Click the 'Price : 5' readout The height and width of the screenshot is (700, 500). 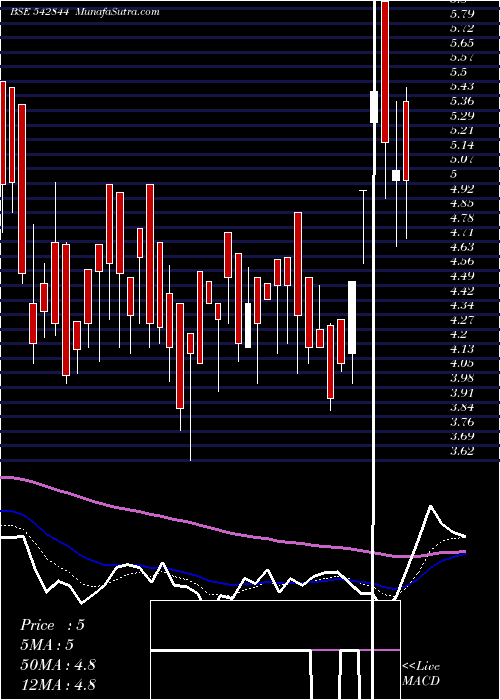pos(52,625)
